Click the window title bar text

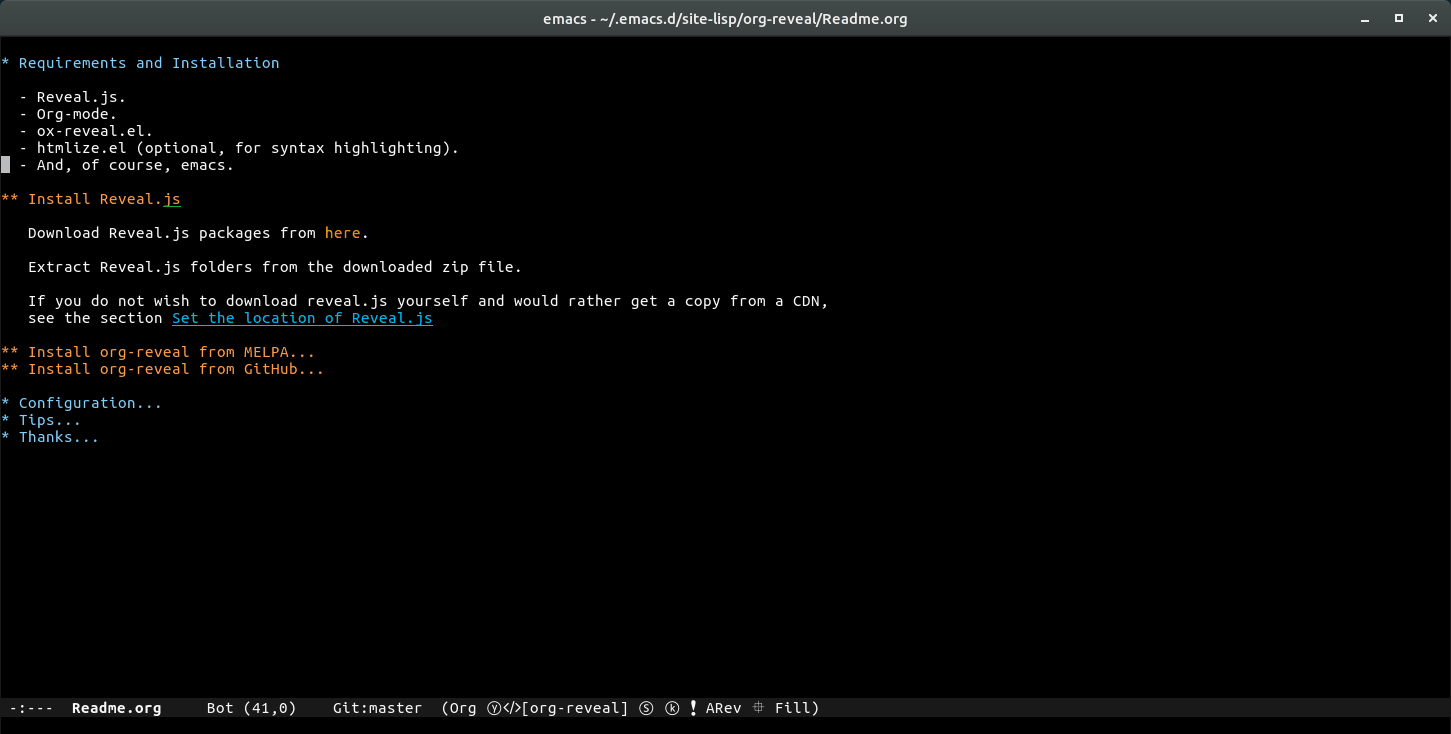(725, 18)
